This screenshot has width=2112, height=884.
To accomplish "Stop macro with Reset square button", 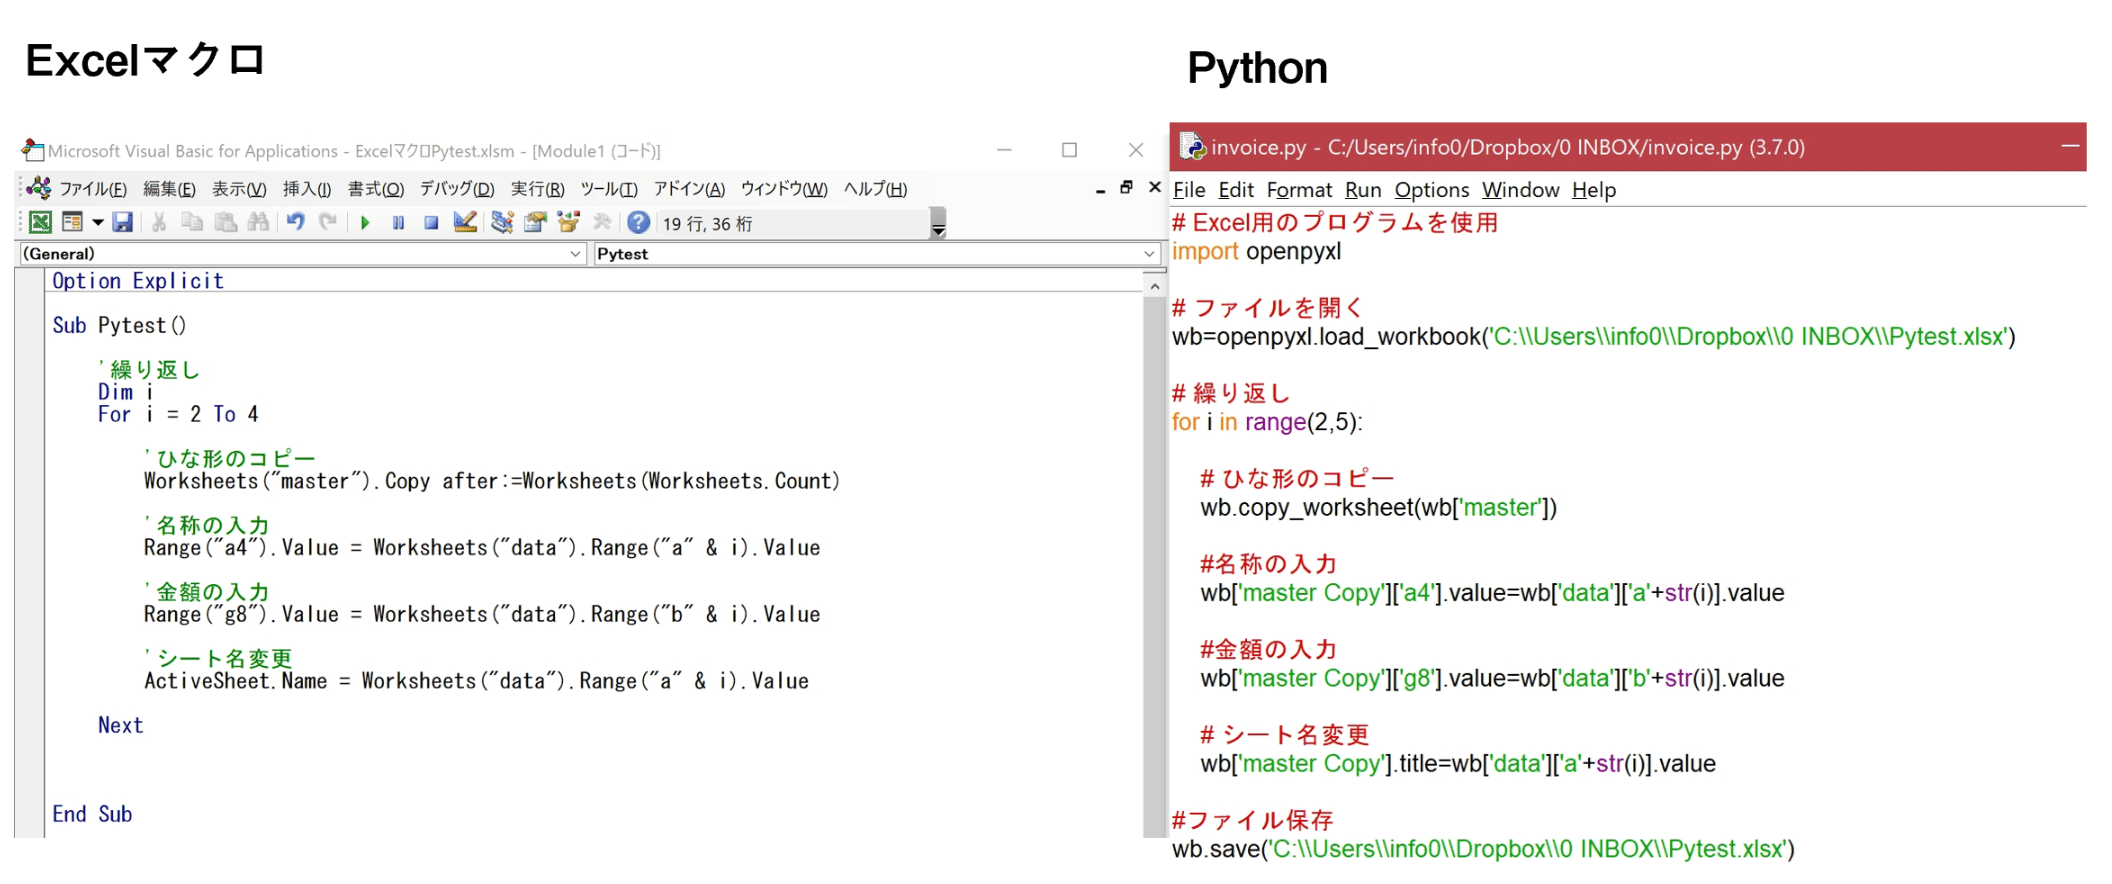I will (x=431, y=223).
